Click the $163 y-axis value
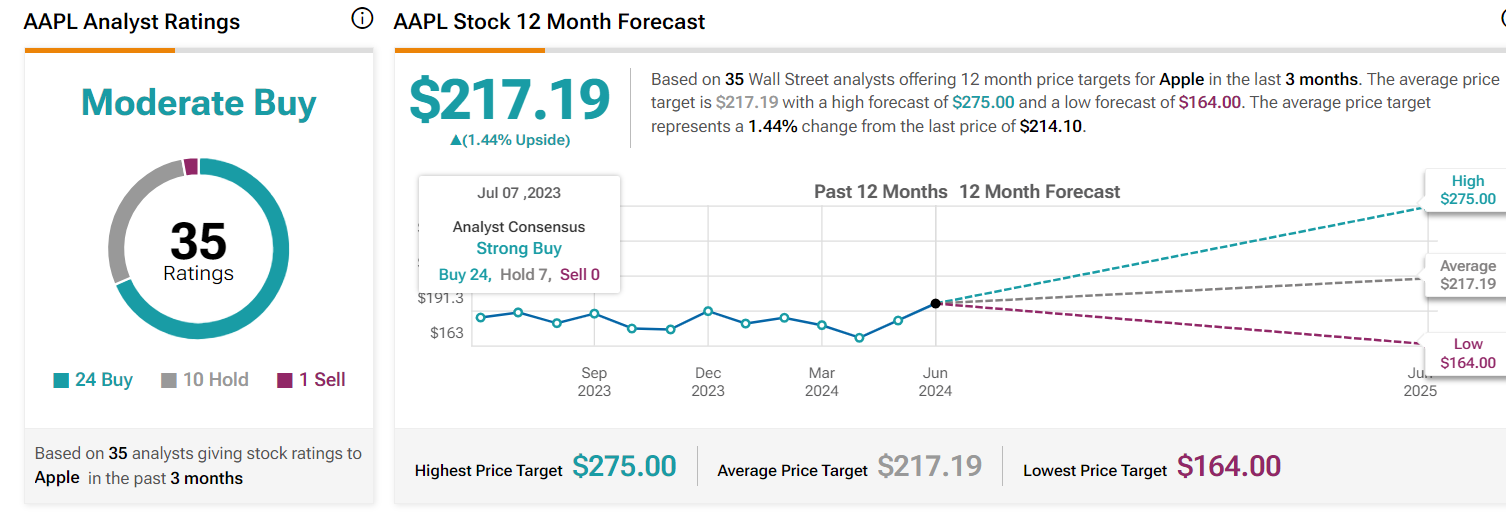Viewport: 1506px width, 524px height. coord(447,332)
